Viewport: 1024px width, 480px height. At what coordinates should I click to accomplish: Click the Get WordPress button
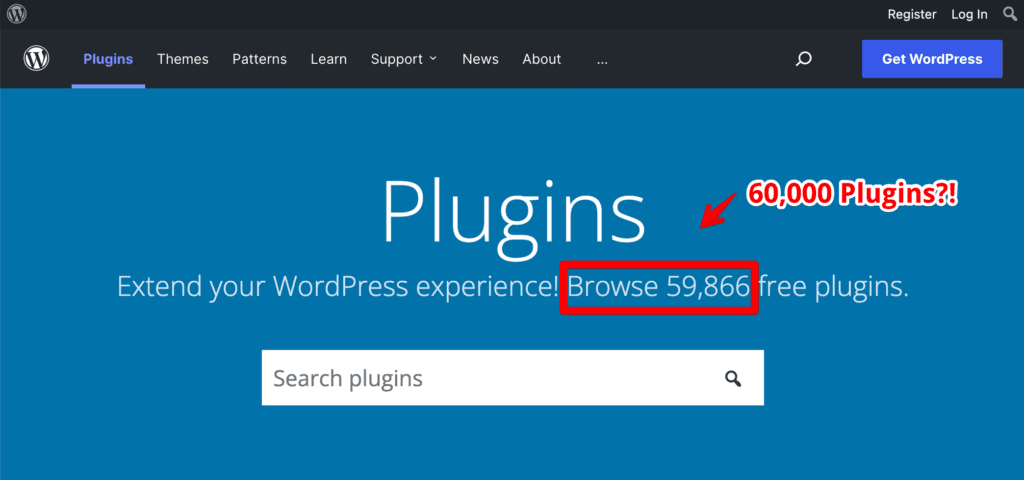pos(932,59)
